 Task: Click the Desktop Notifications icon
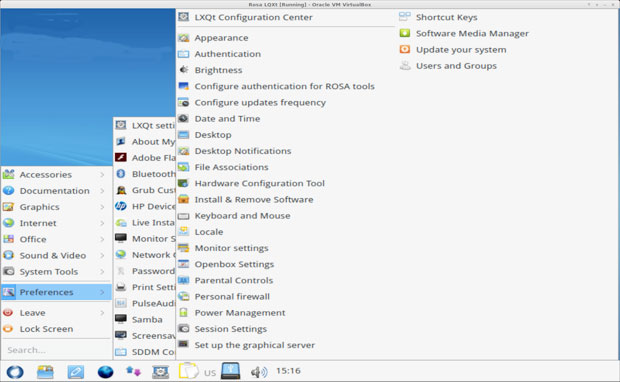[183, 151]
